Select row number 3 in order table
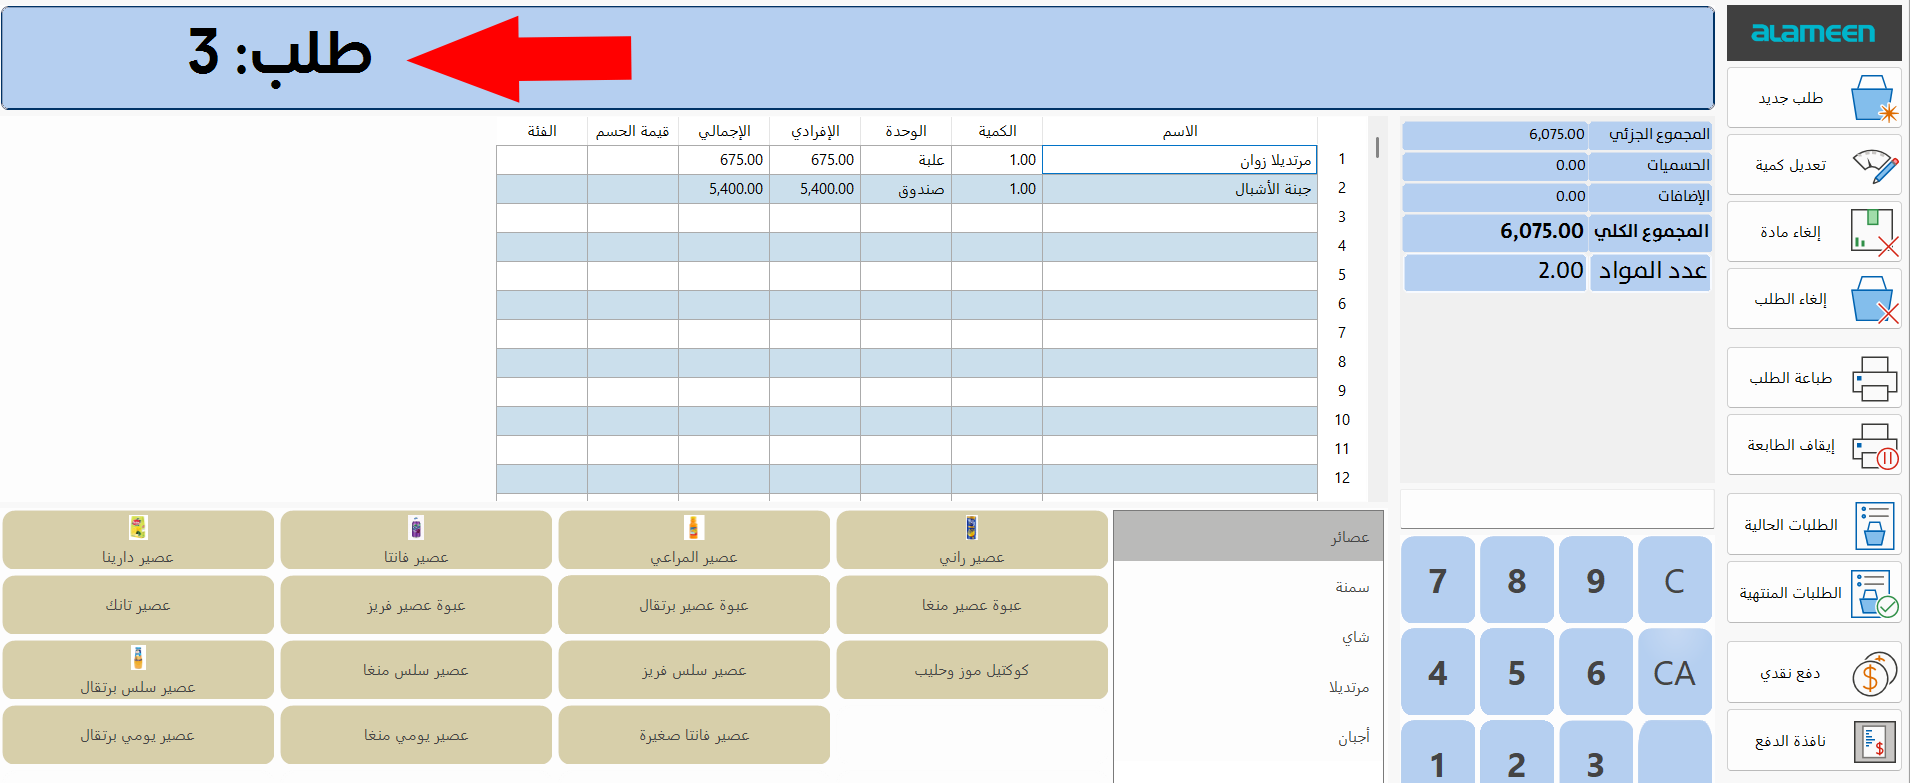Image resolution: width=1910 pixels, height=783 pixels. pos(1342,217)
